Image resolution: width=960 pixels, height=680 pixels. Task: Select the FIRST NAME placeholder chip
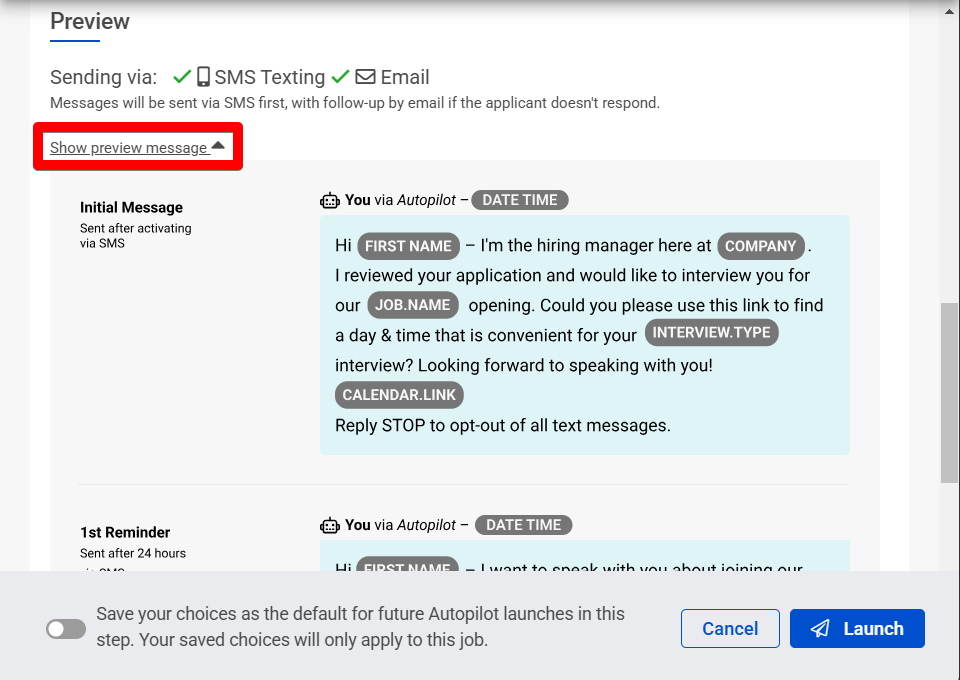(x=408, y=246)
